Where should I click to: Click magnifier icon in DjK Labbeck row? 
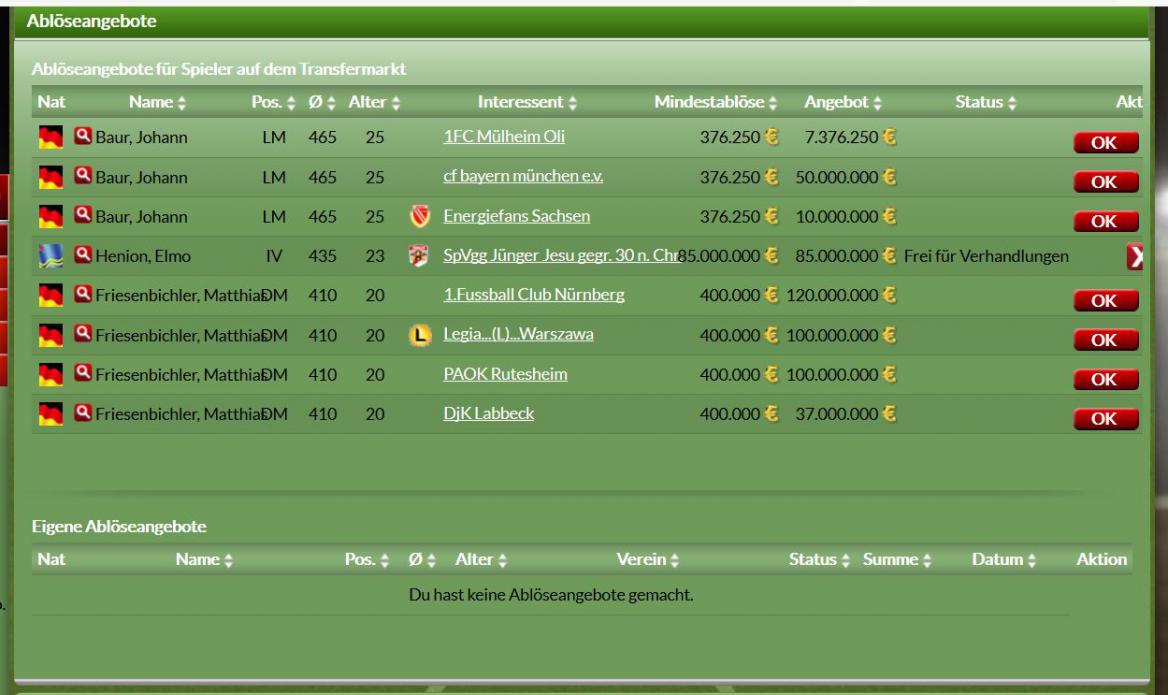pyautogui.click(x=84, y=414)
